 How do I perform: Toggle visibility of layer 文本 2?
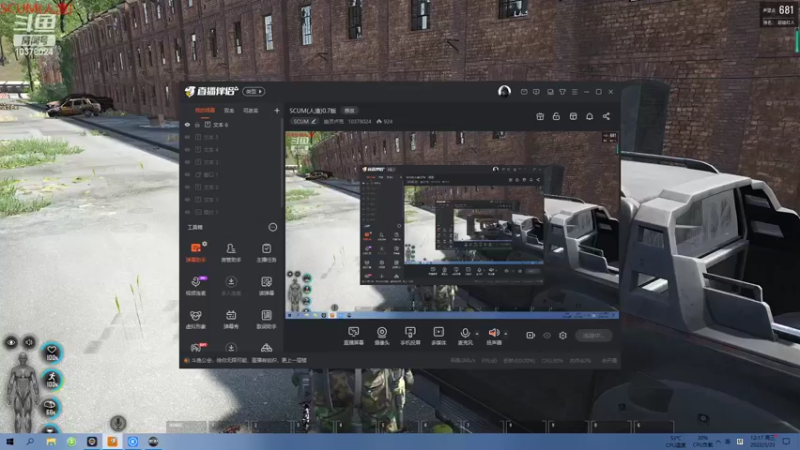coord(187,187)
